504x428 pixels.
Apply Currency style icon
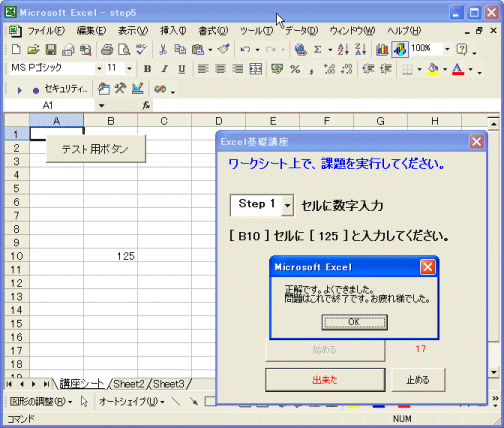(277, 69)
